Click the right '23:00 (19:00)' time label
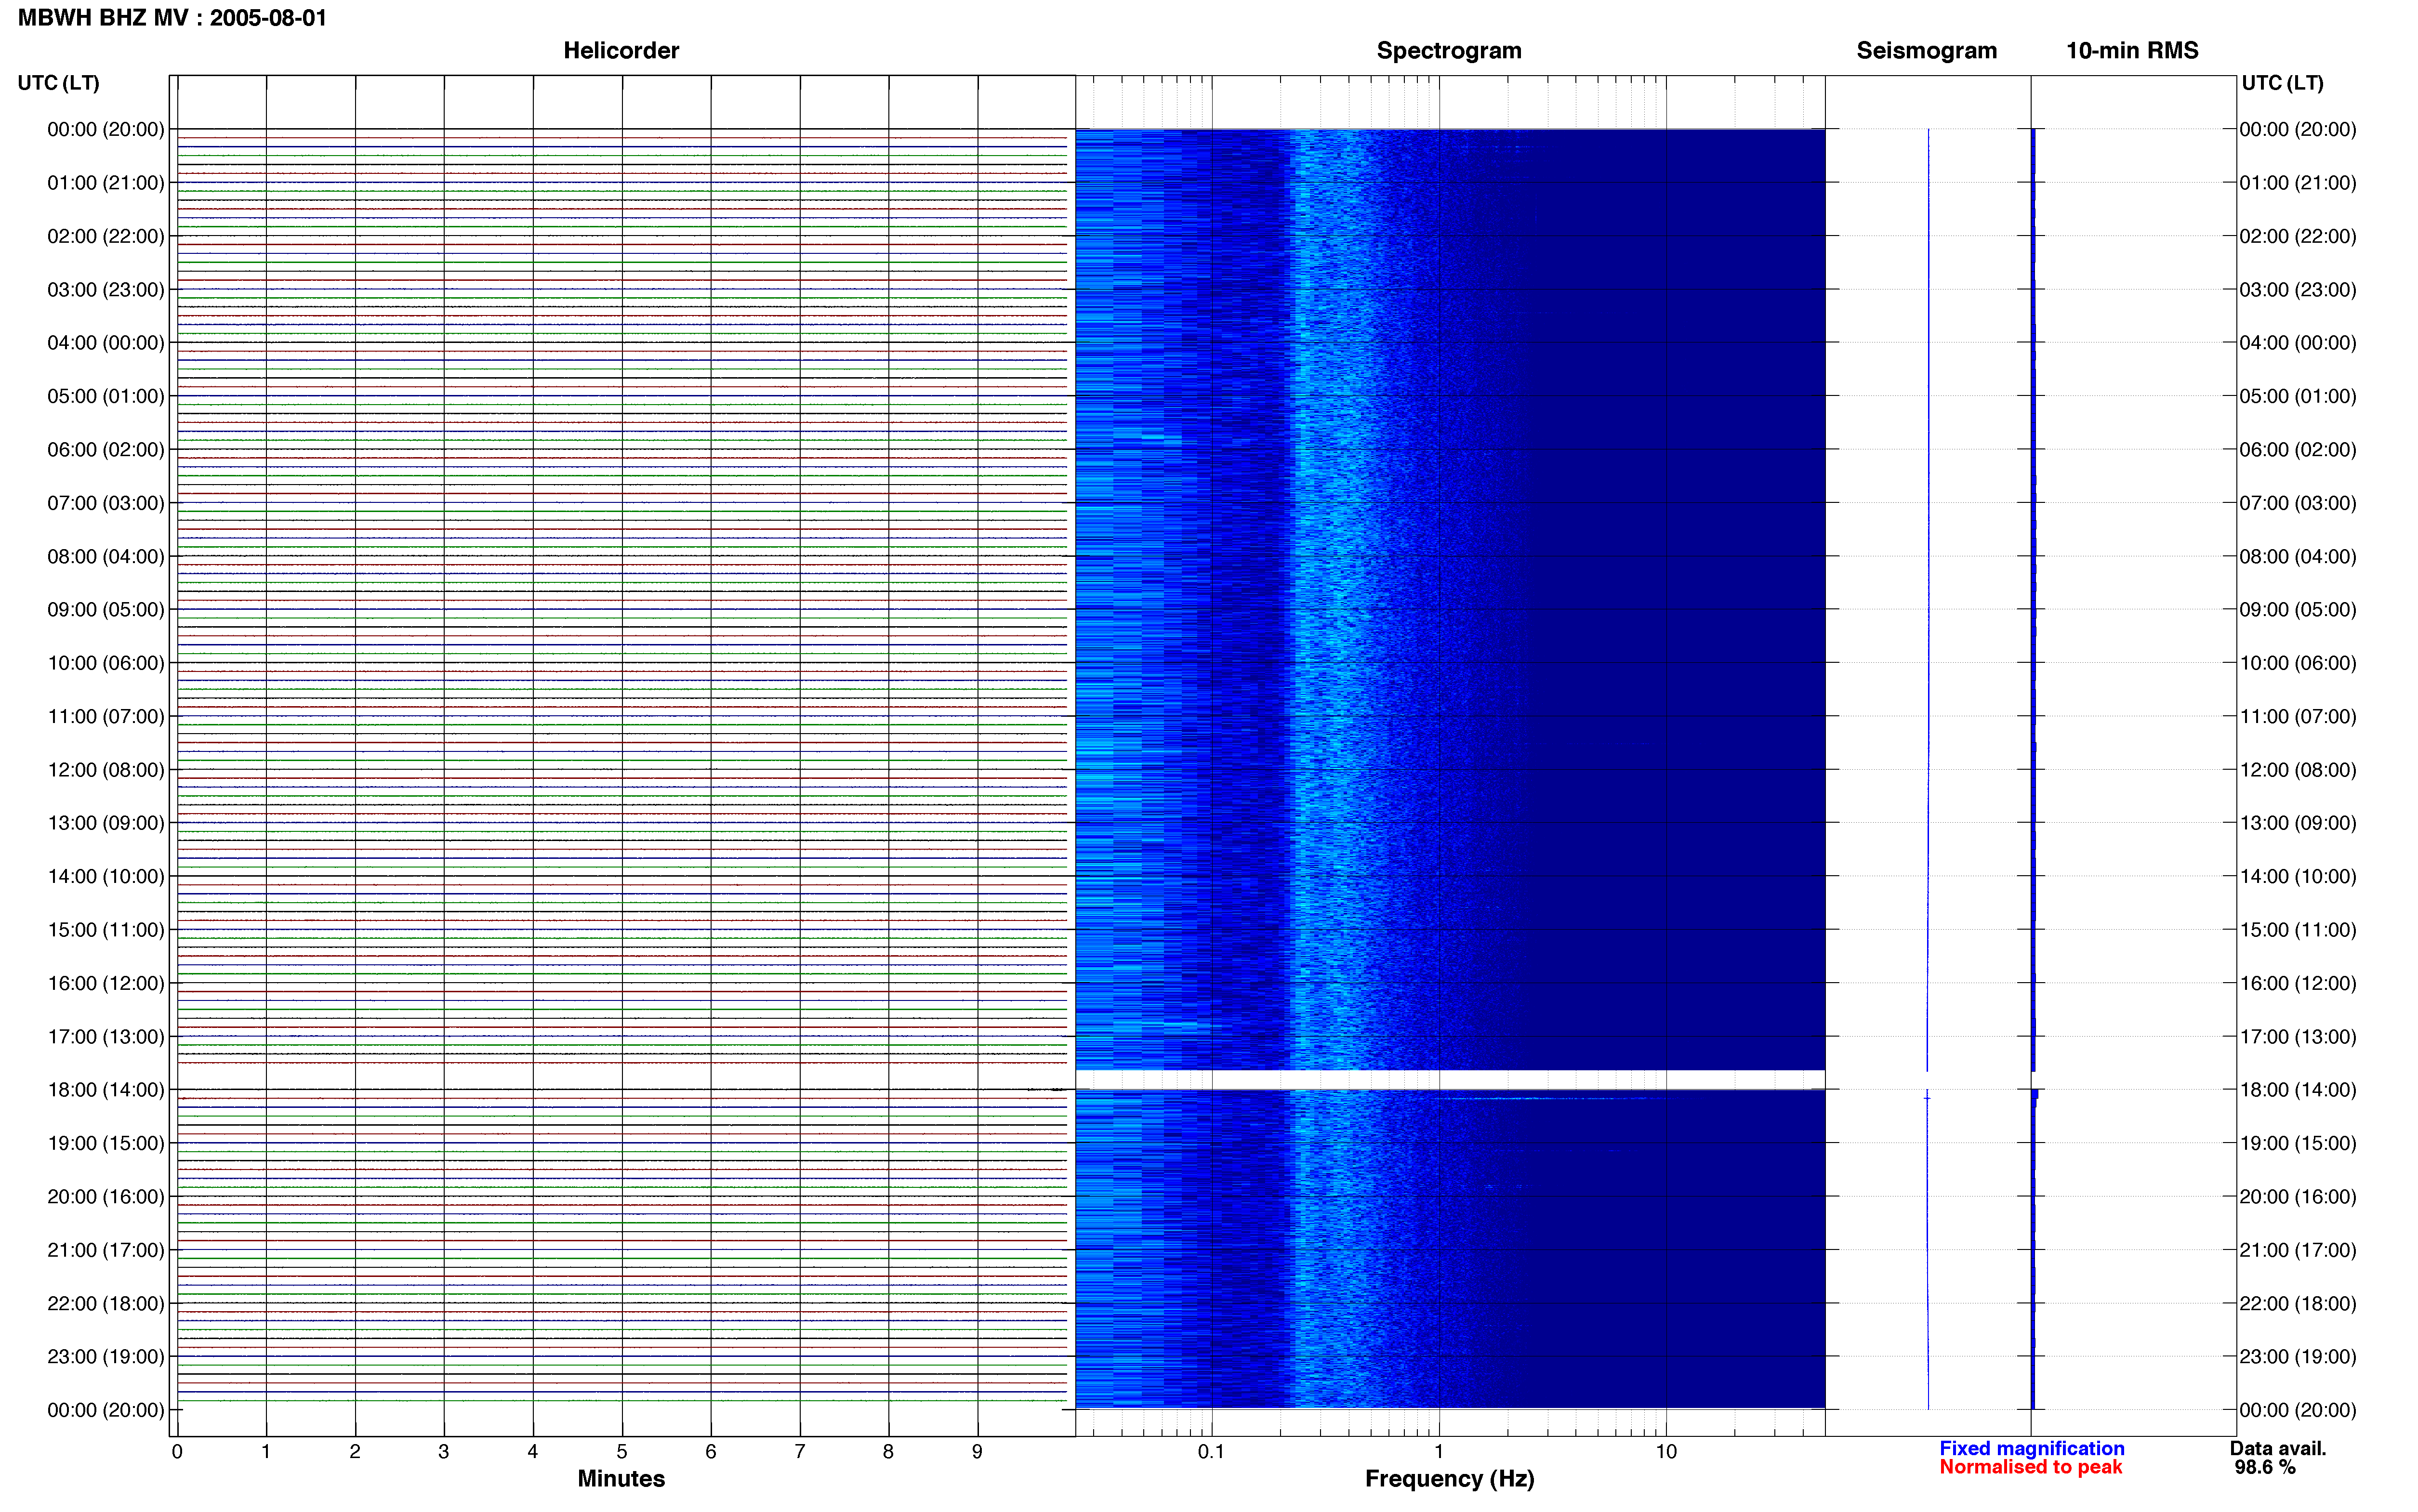 pyautogui.click(x=2298, y=1356)
